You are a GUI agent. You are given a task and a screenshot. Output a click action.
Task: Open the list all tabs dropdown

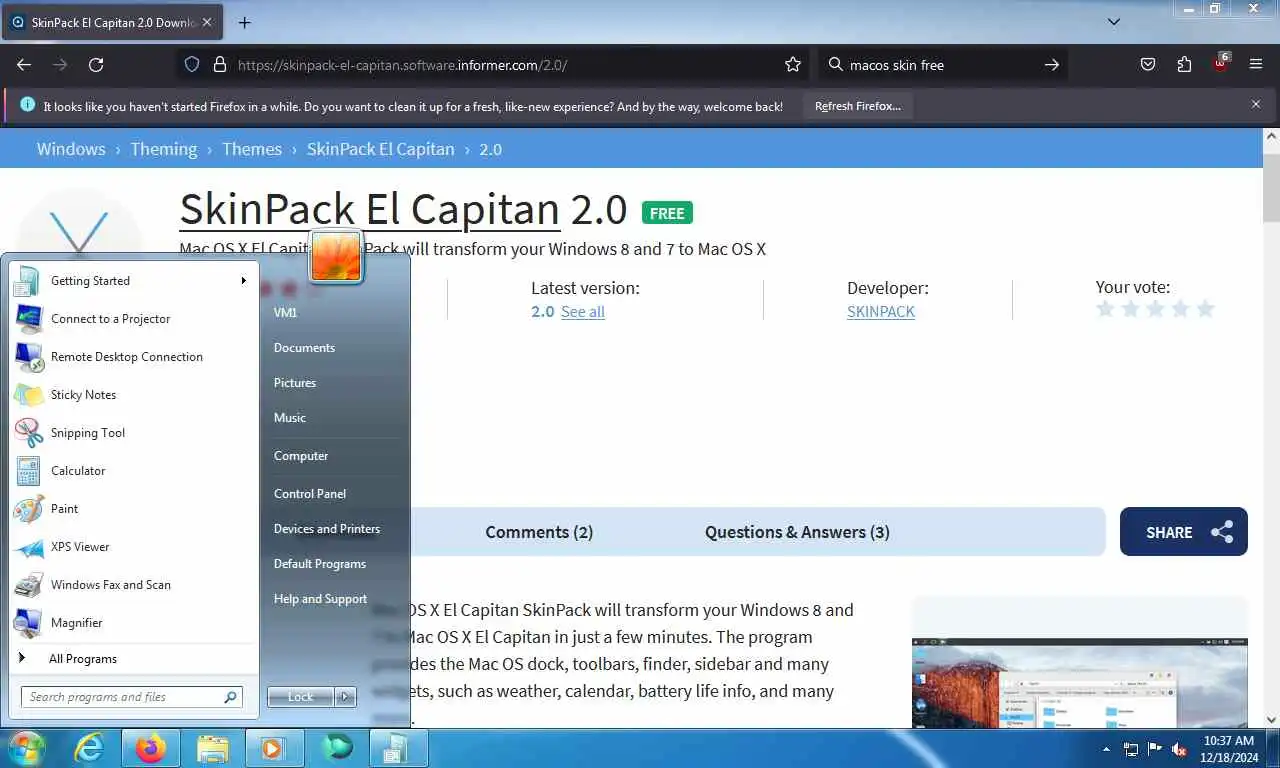(1114, 22)
